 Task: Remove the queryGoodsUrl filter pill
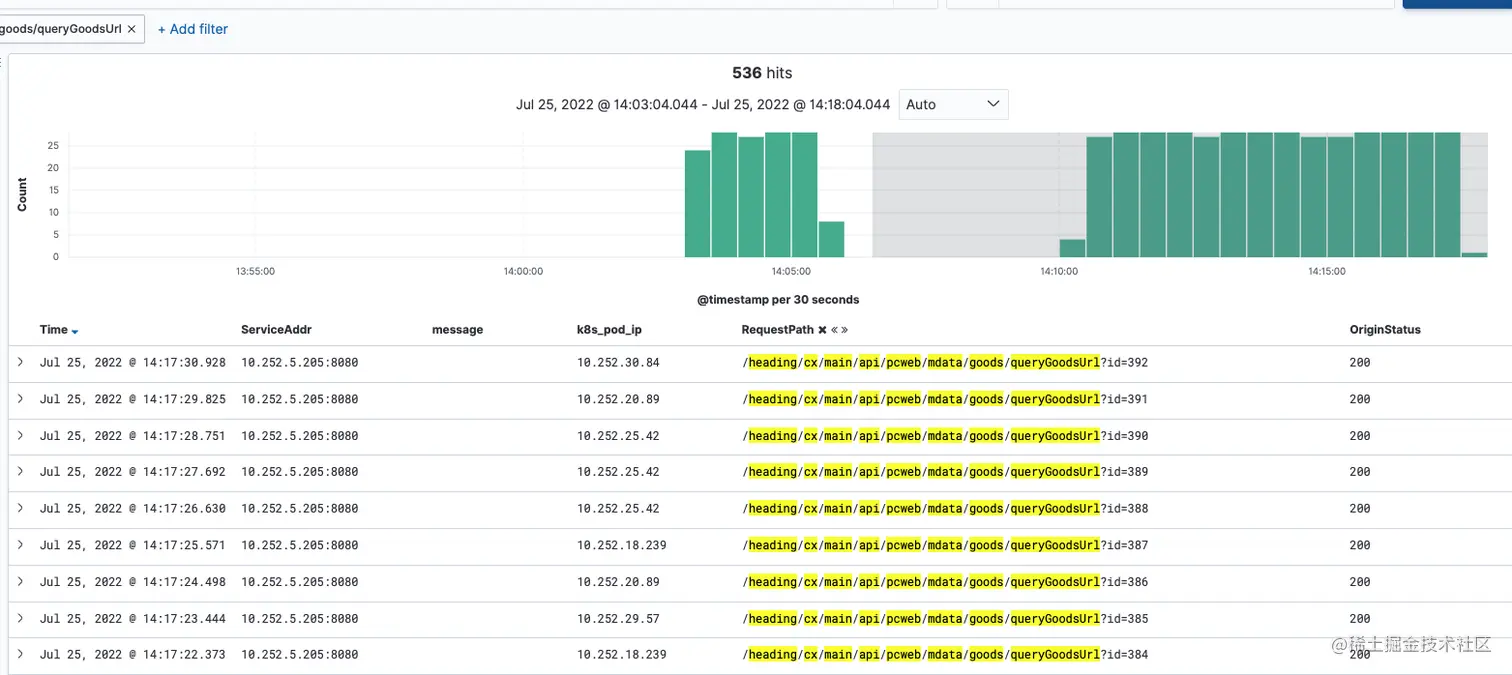point(131,29)
